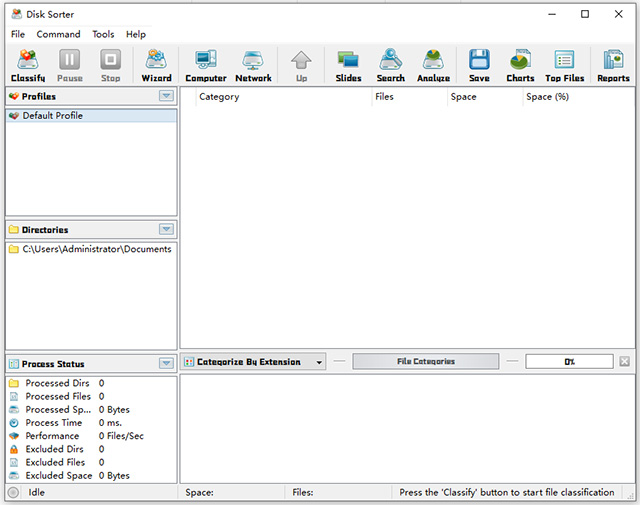Click the 0% progress bar

[x=569, y=362]
